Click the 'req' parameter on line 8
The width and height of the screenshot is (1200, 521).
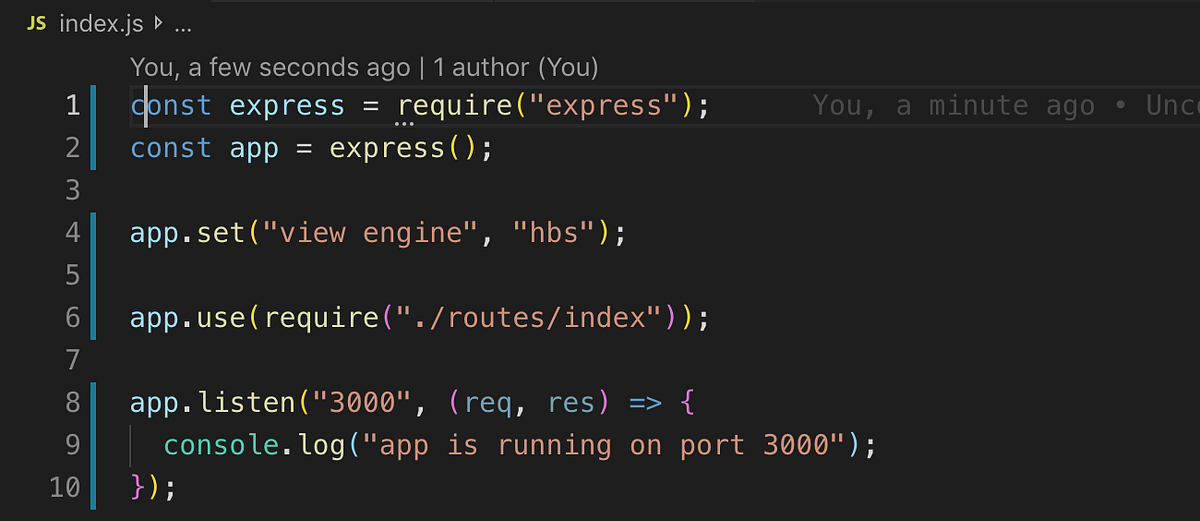point(487,405)
